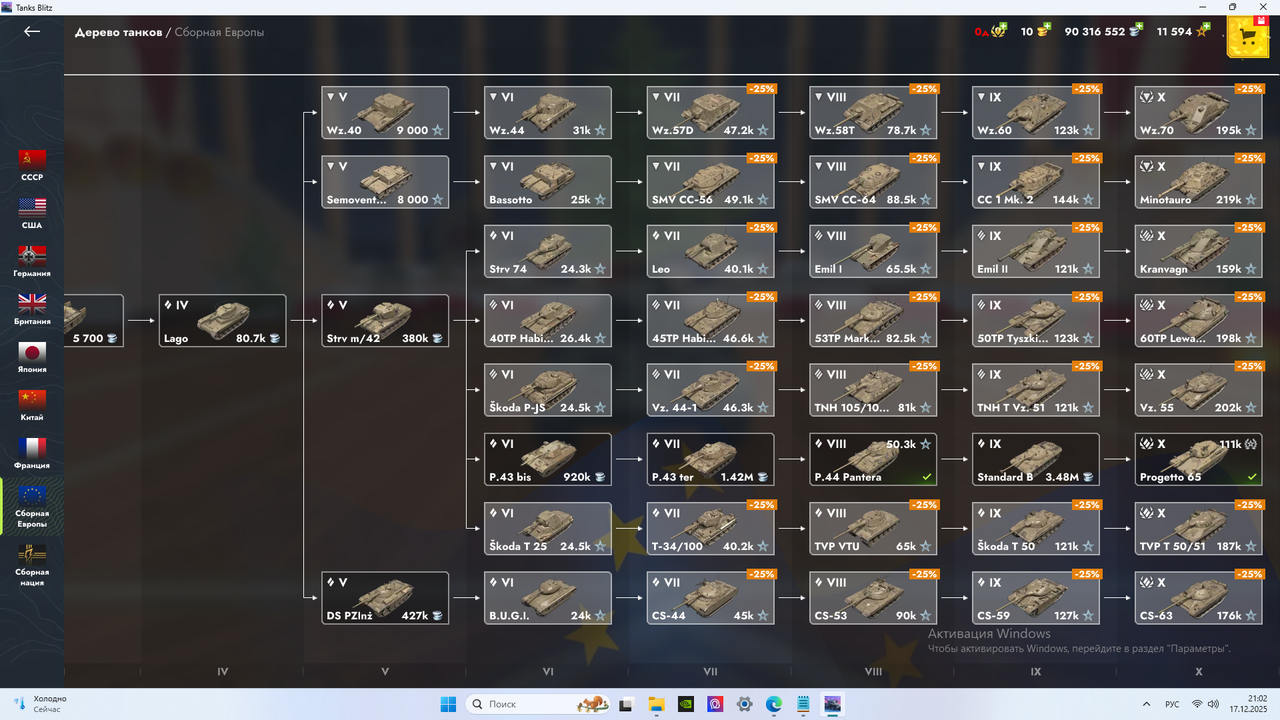Open the shop cart icon

click(x=1247, y=39)
